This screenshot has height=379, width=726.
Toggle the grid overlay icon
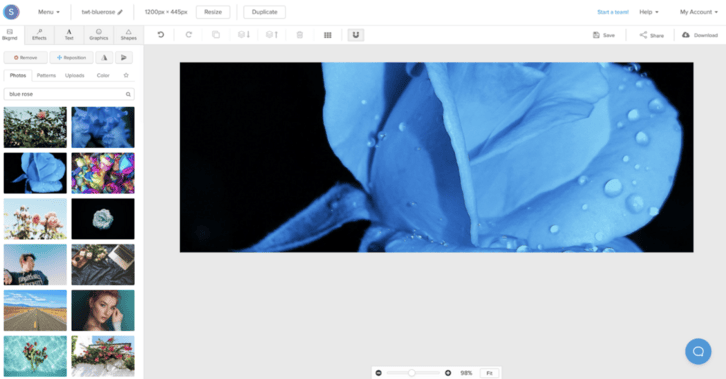pyautogui.click(x=327, y=35)
